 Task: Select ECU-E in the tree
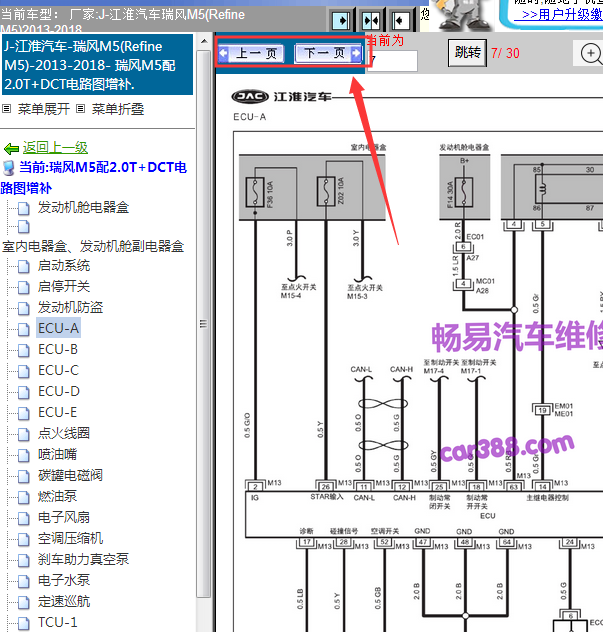click(57, 412)
